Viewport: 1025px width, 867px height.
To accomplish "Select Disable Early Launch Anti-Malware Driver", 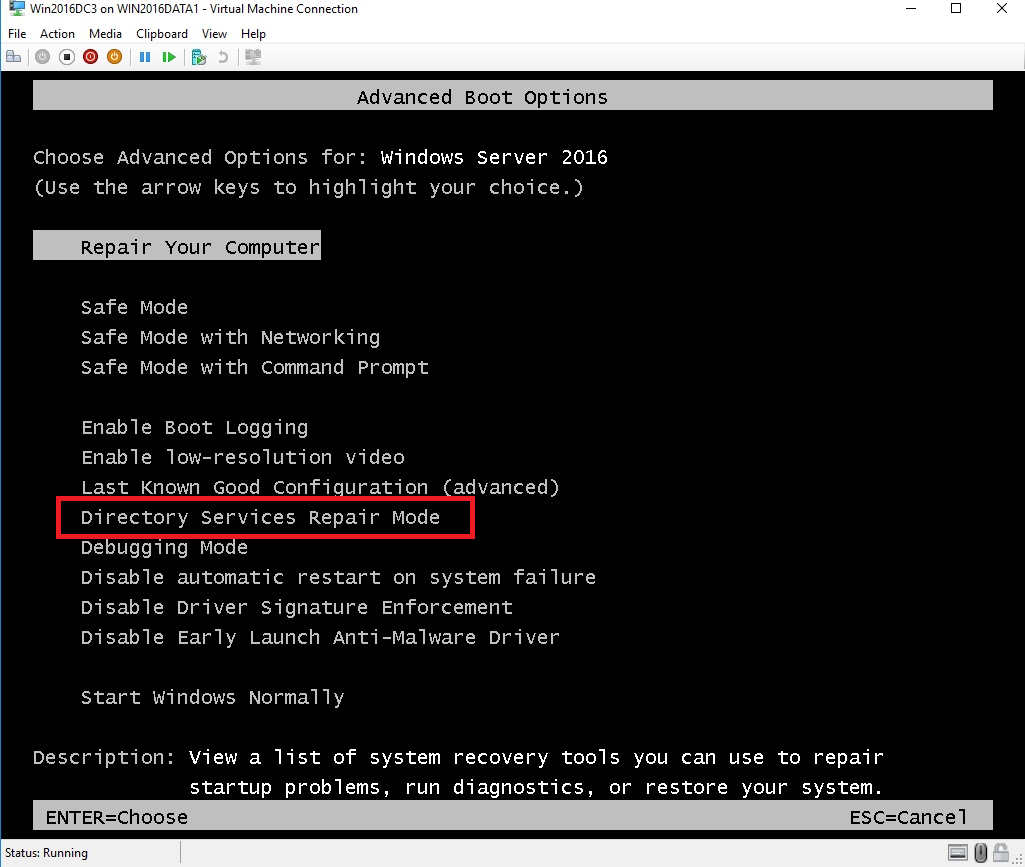I will [x=320, y=638].
